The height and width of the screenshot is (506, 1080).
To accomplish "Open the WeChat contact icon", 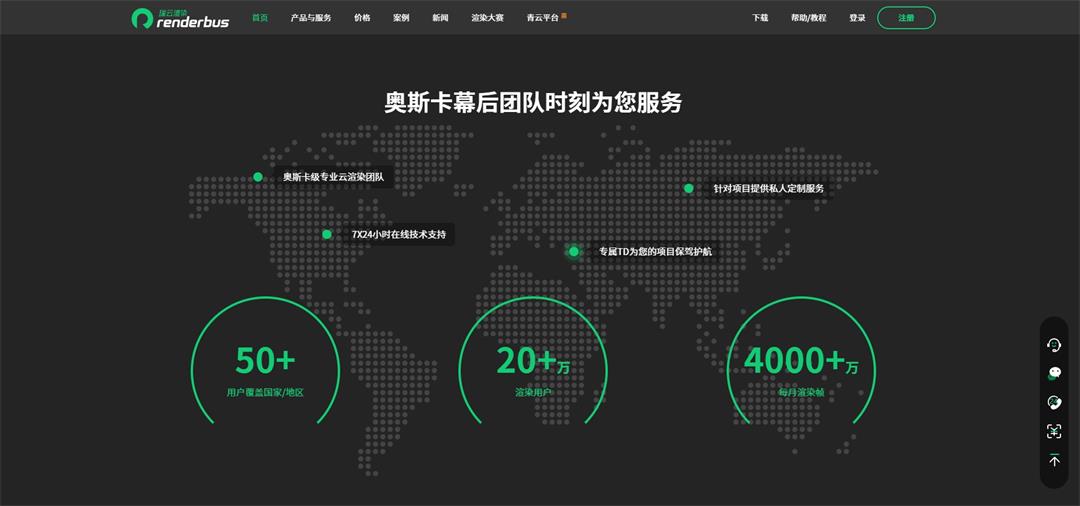I will (x=1054, y=373).
